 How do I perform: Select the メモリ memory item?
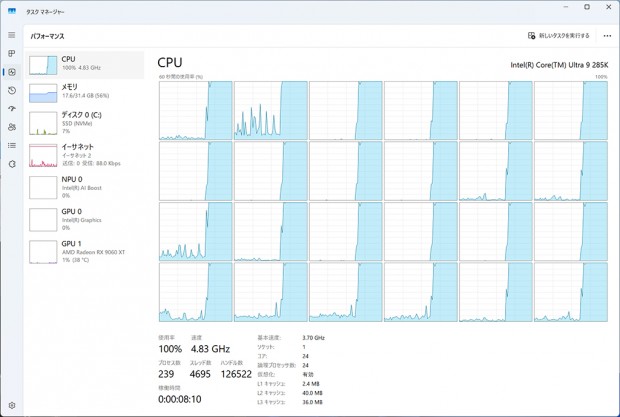coord(85,92)
